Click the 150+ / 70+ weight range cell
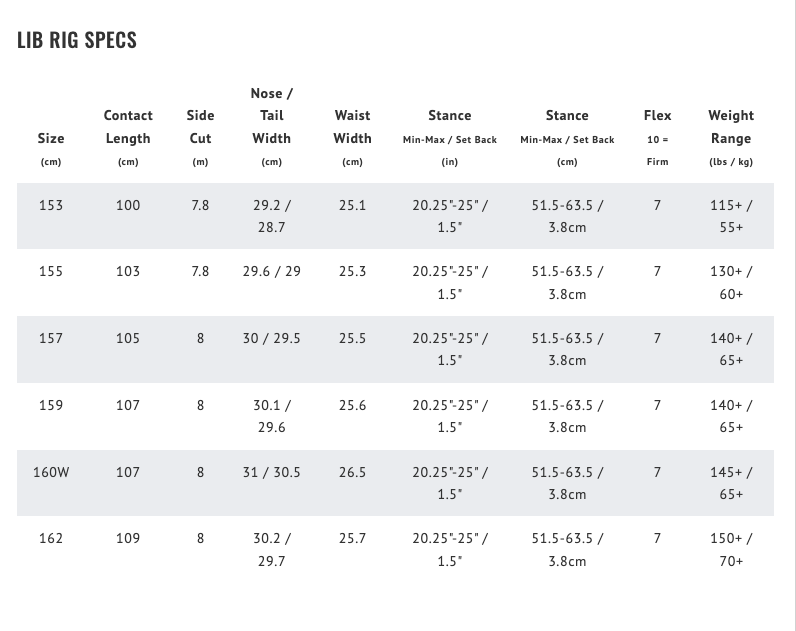The image size is (796, 631). (x=731, y=549)
